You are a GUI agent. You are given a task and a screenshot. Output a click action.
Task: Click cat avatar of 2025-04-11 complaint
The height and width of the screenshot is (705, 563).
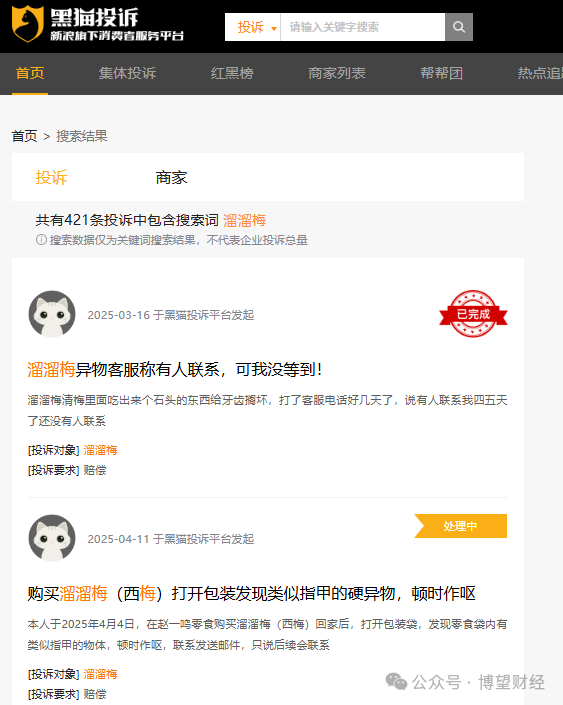pos(52,538)
